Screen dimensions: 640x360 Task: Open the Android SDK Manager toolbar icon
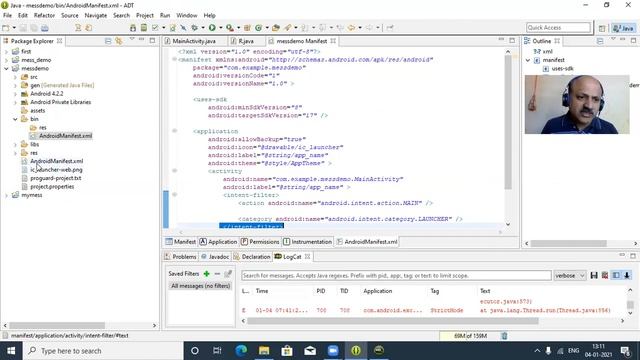click(x=133, y=28)
